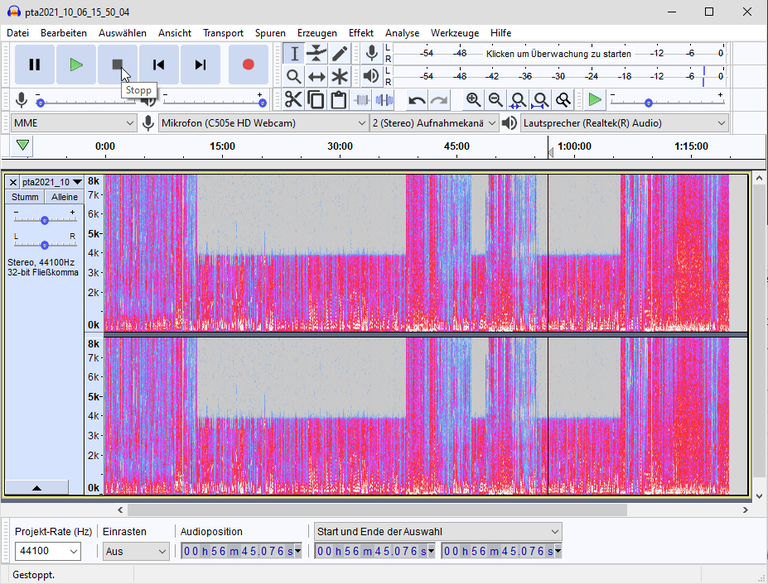Click the Pause transport button
This screenshot has width=768, height=584.
[34, 64]
